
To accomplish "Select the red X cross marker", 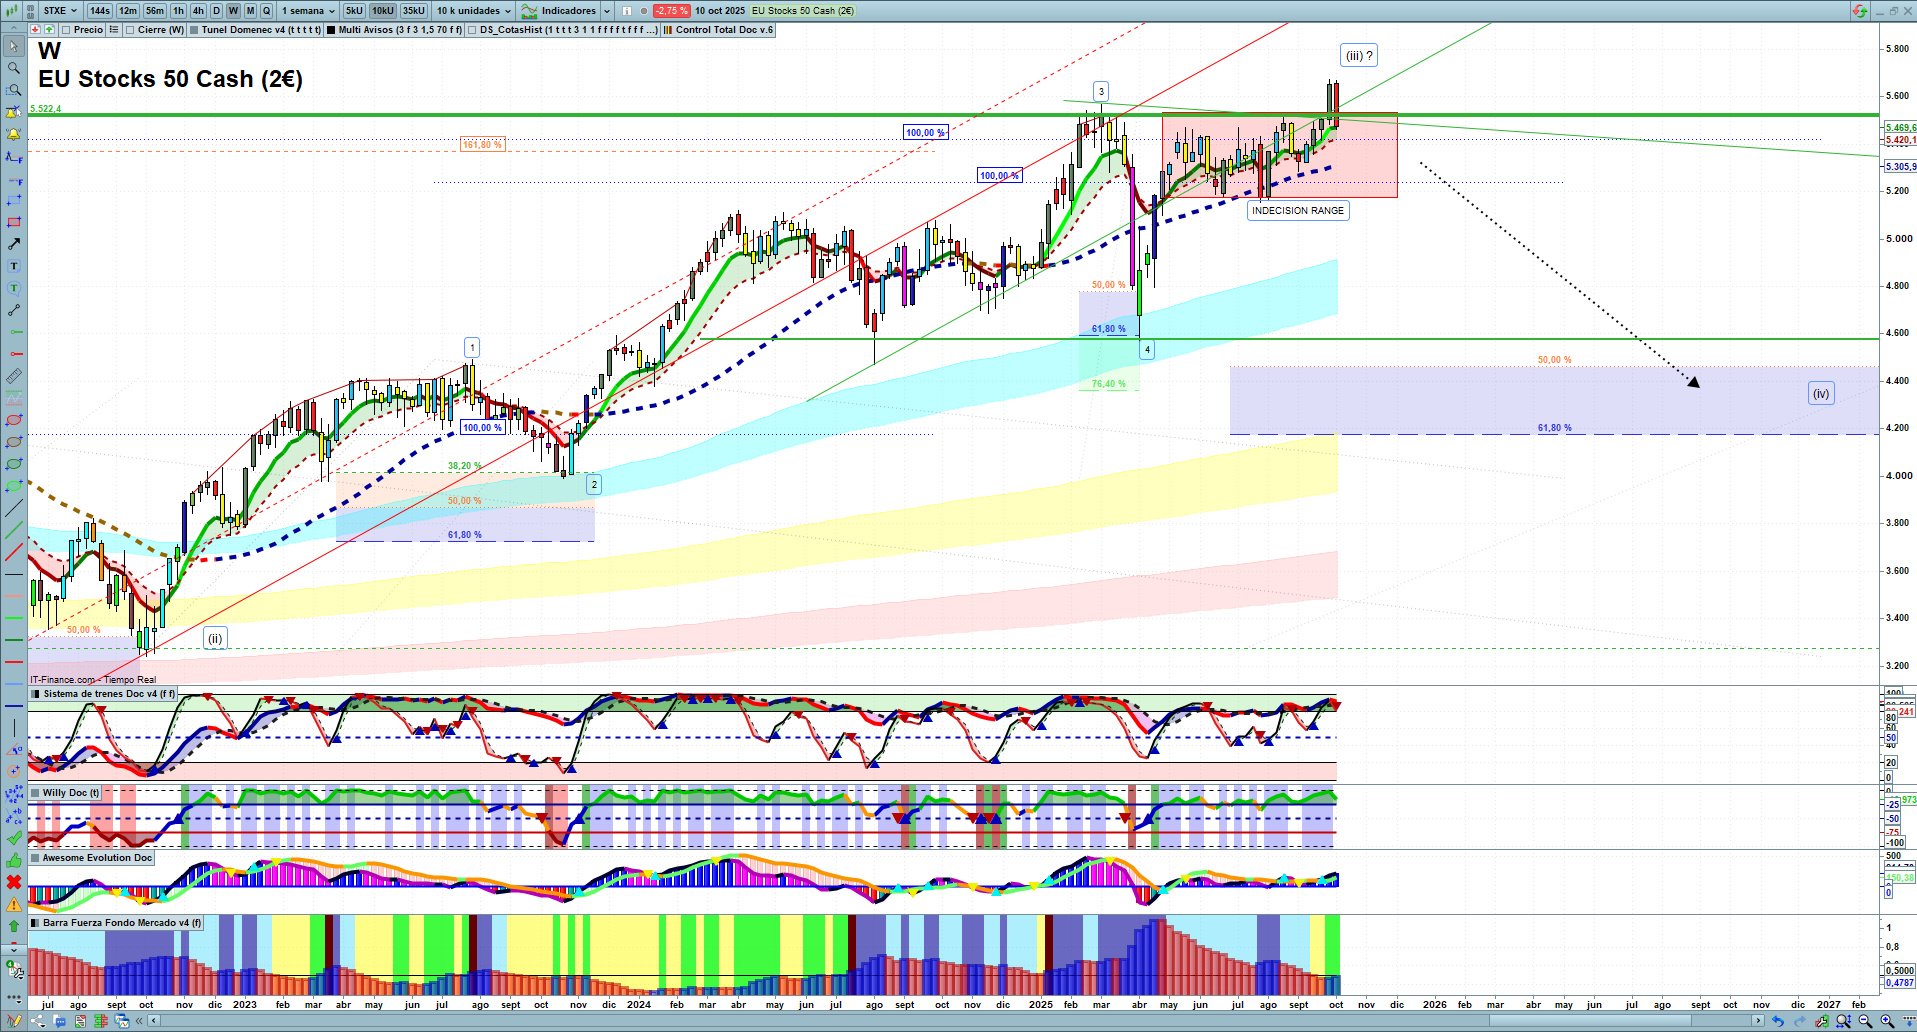I will click(14, 882).
